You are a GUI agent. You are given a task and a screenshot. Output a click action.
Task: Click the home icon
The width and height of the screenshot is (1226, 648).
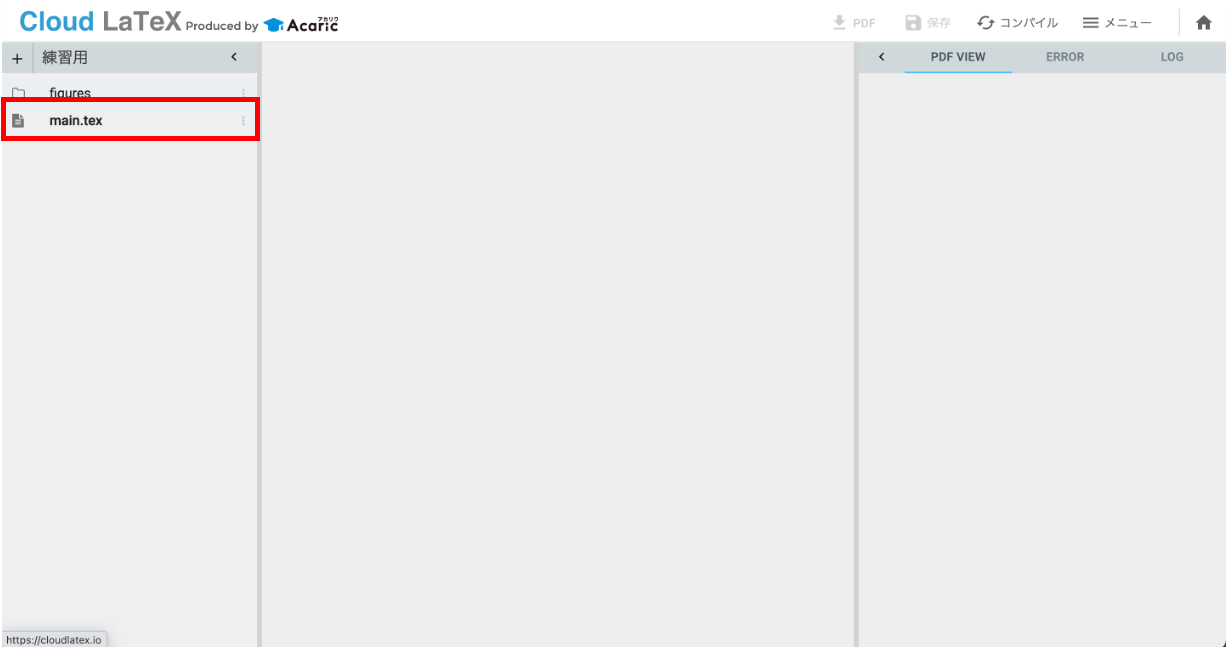[x=1204, y=21]
